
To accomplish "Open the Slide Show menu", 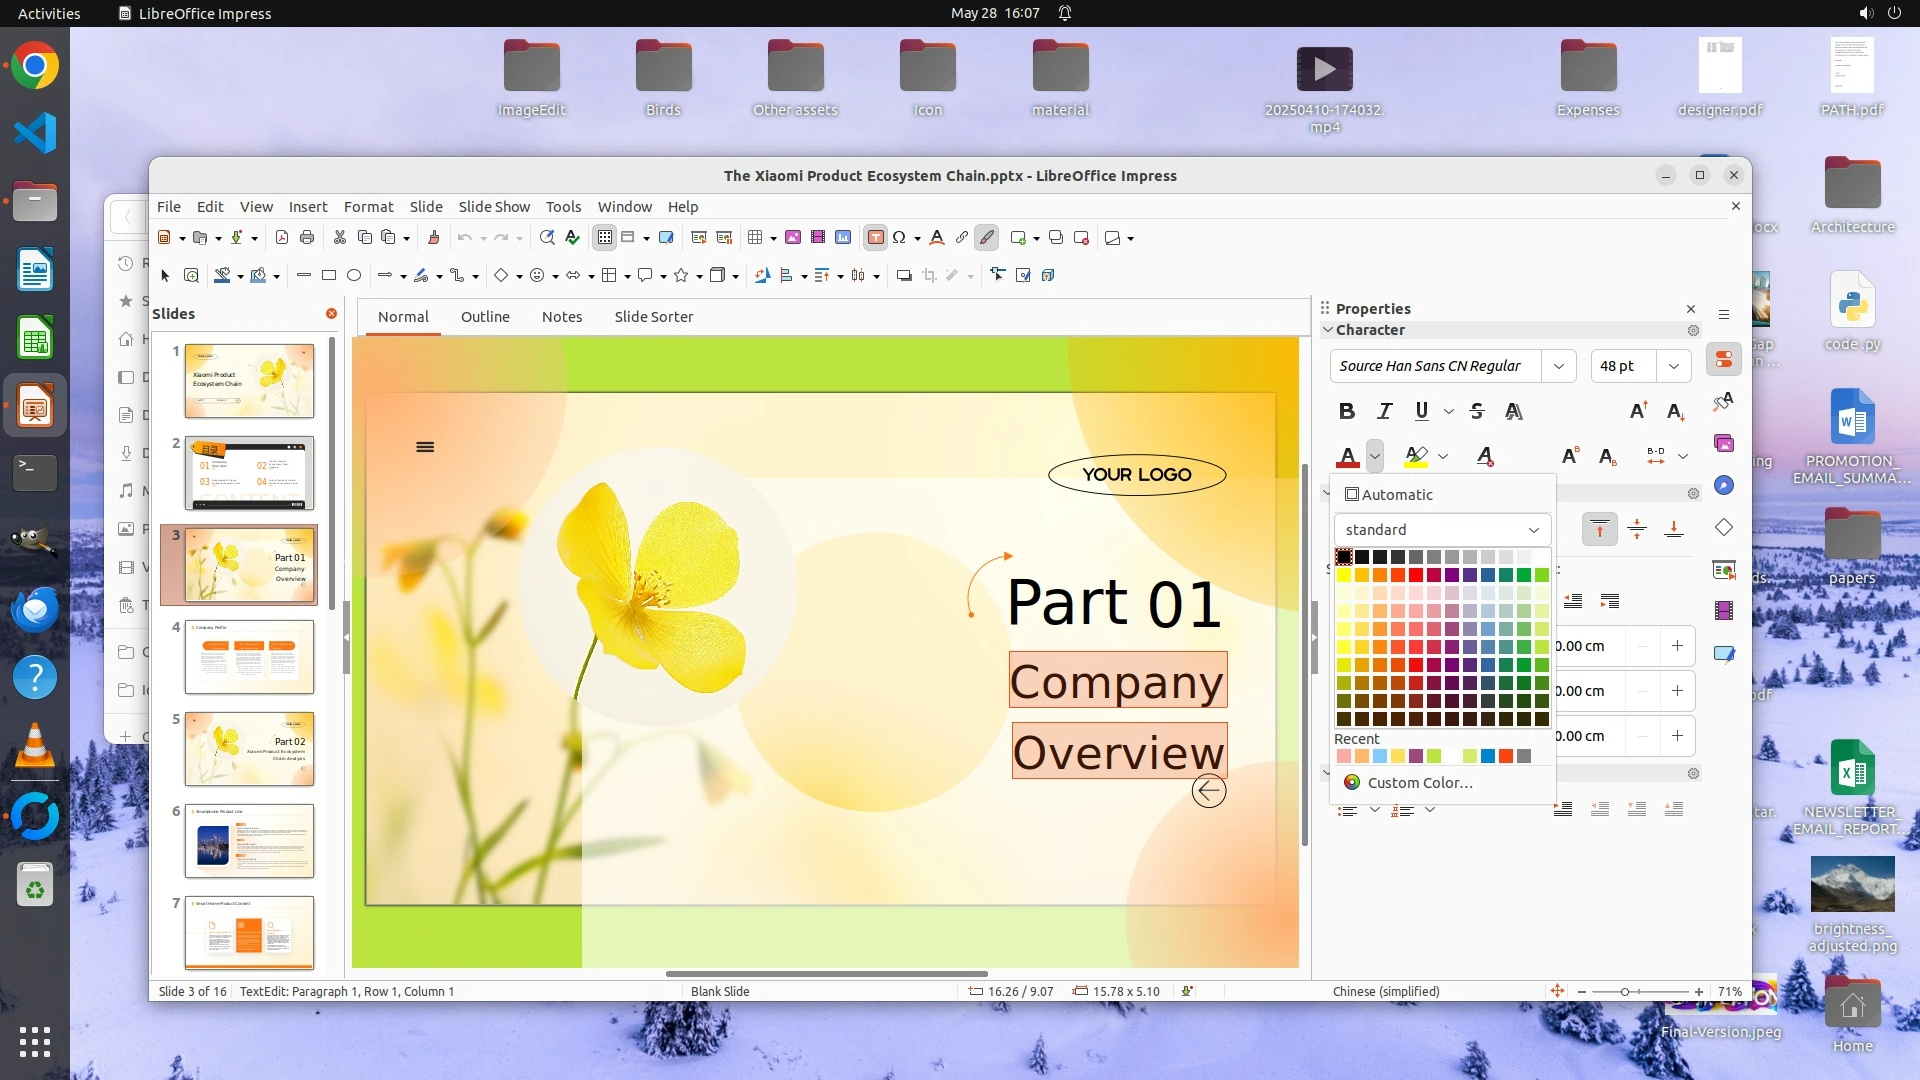I will pos(493,206).
